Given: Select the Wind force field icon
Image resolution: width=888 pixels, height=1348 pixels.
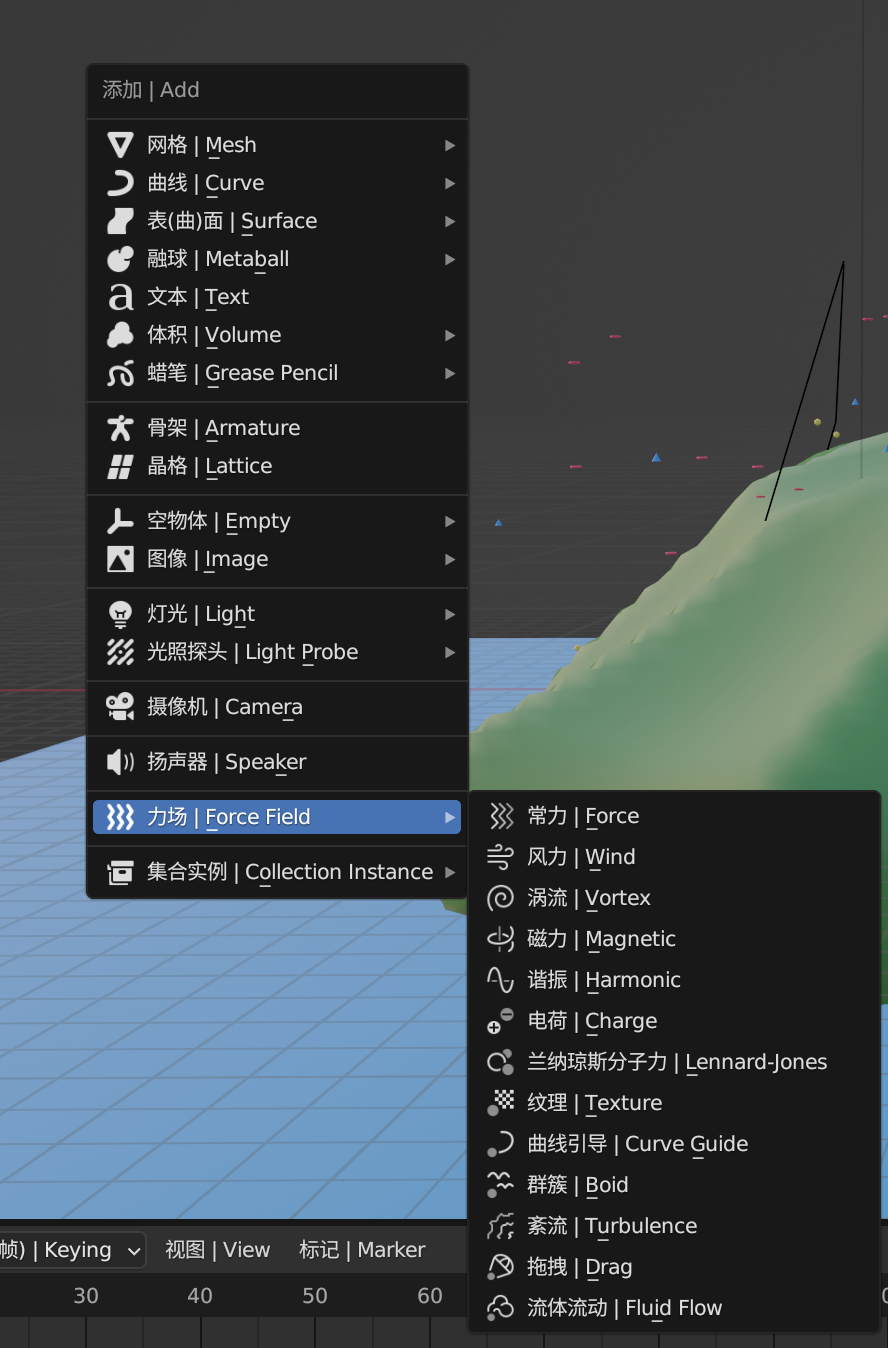Looking at the screenshot, I should [499, 857].
